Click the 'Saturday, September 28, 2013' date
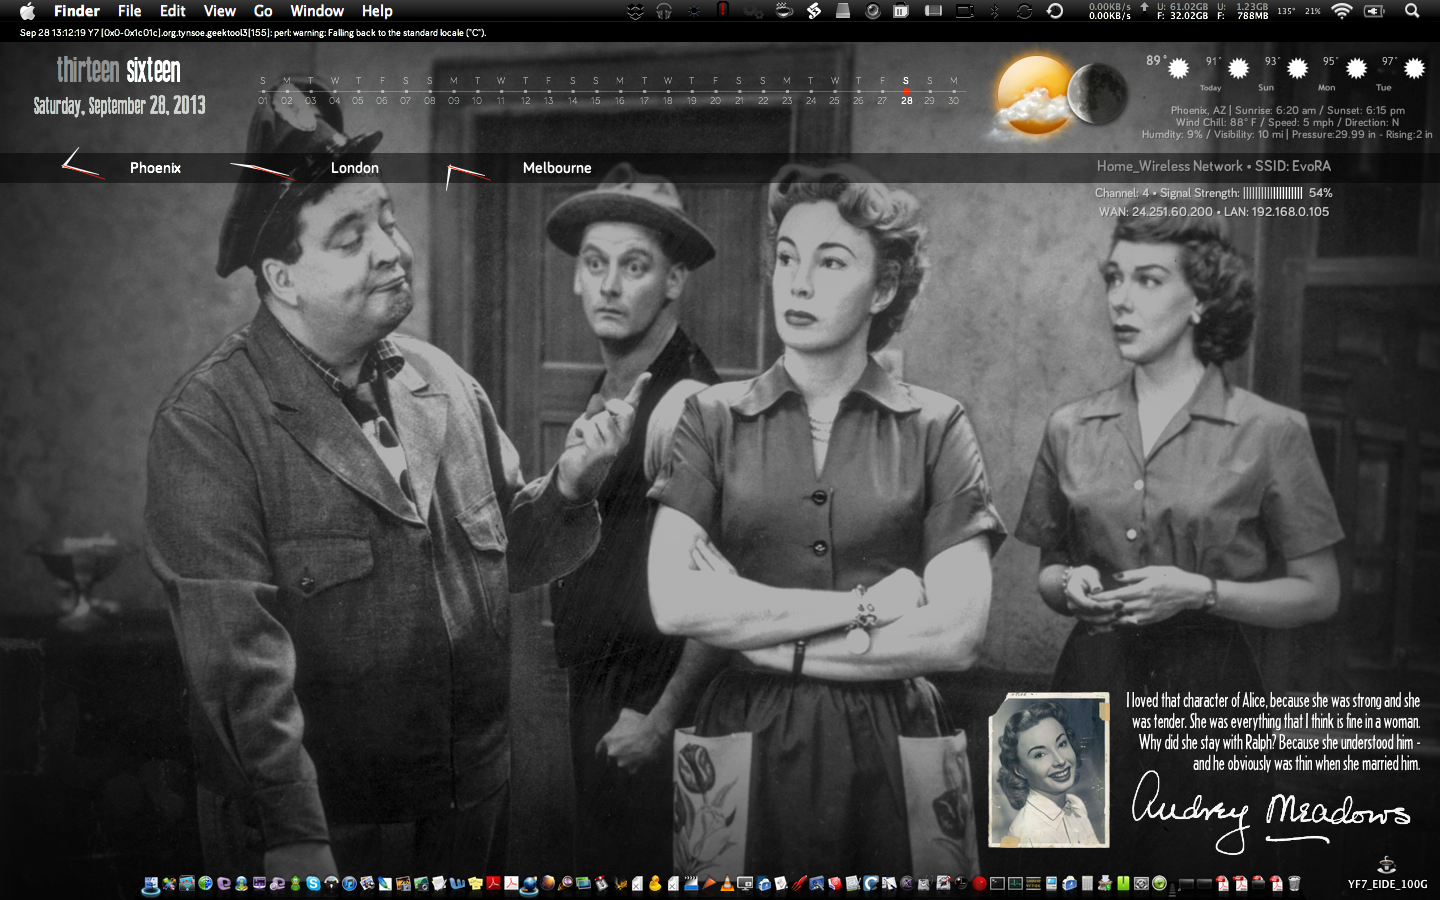Screen dimensions: 1440x900 119,106
